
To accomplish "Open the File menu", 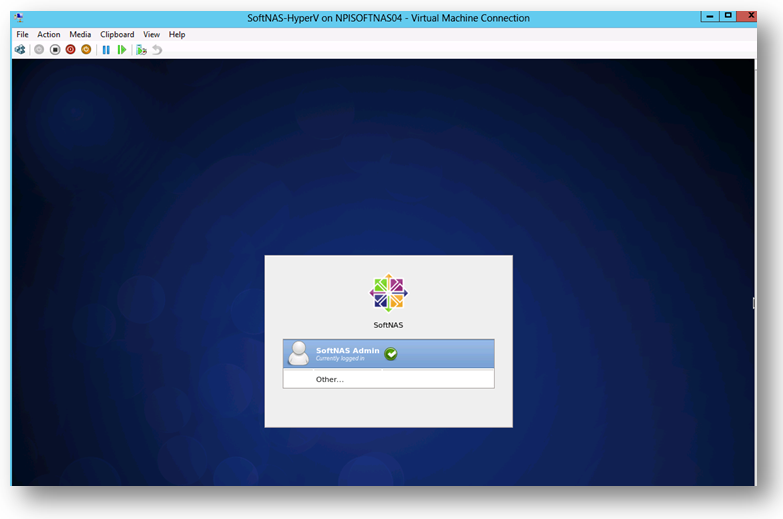I will click(22, 34).
